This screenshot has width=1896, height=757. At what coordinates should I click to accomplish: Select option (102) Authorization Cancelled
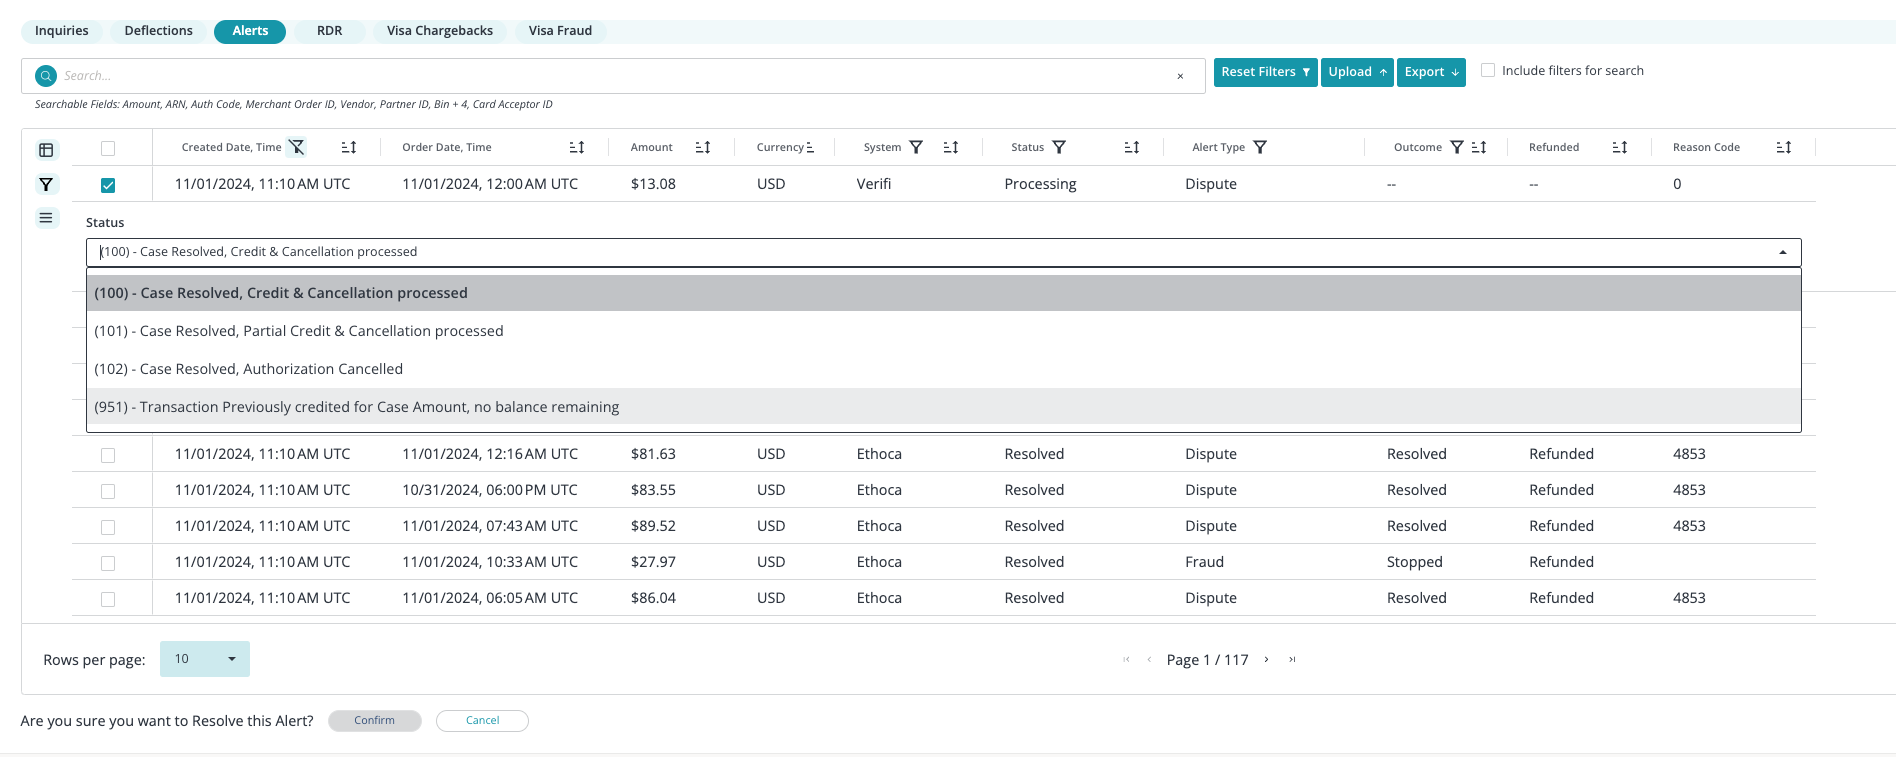click(944, 369)
